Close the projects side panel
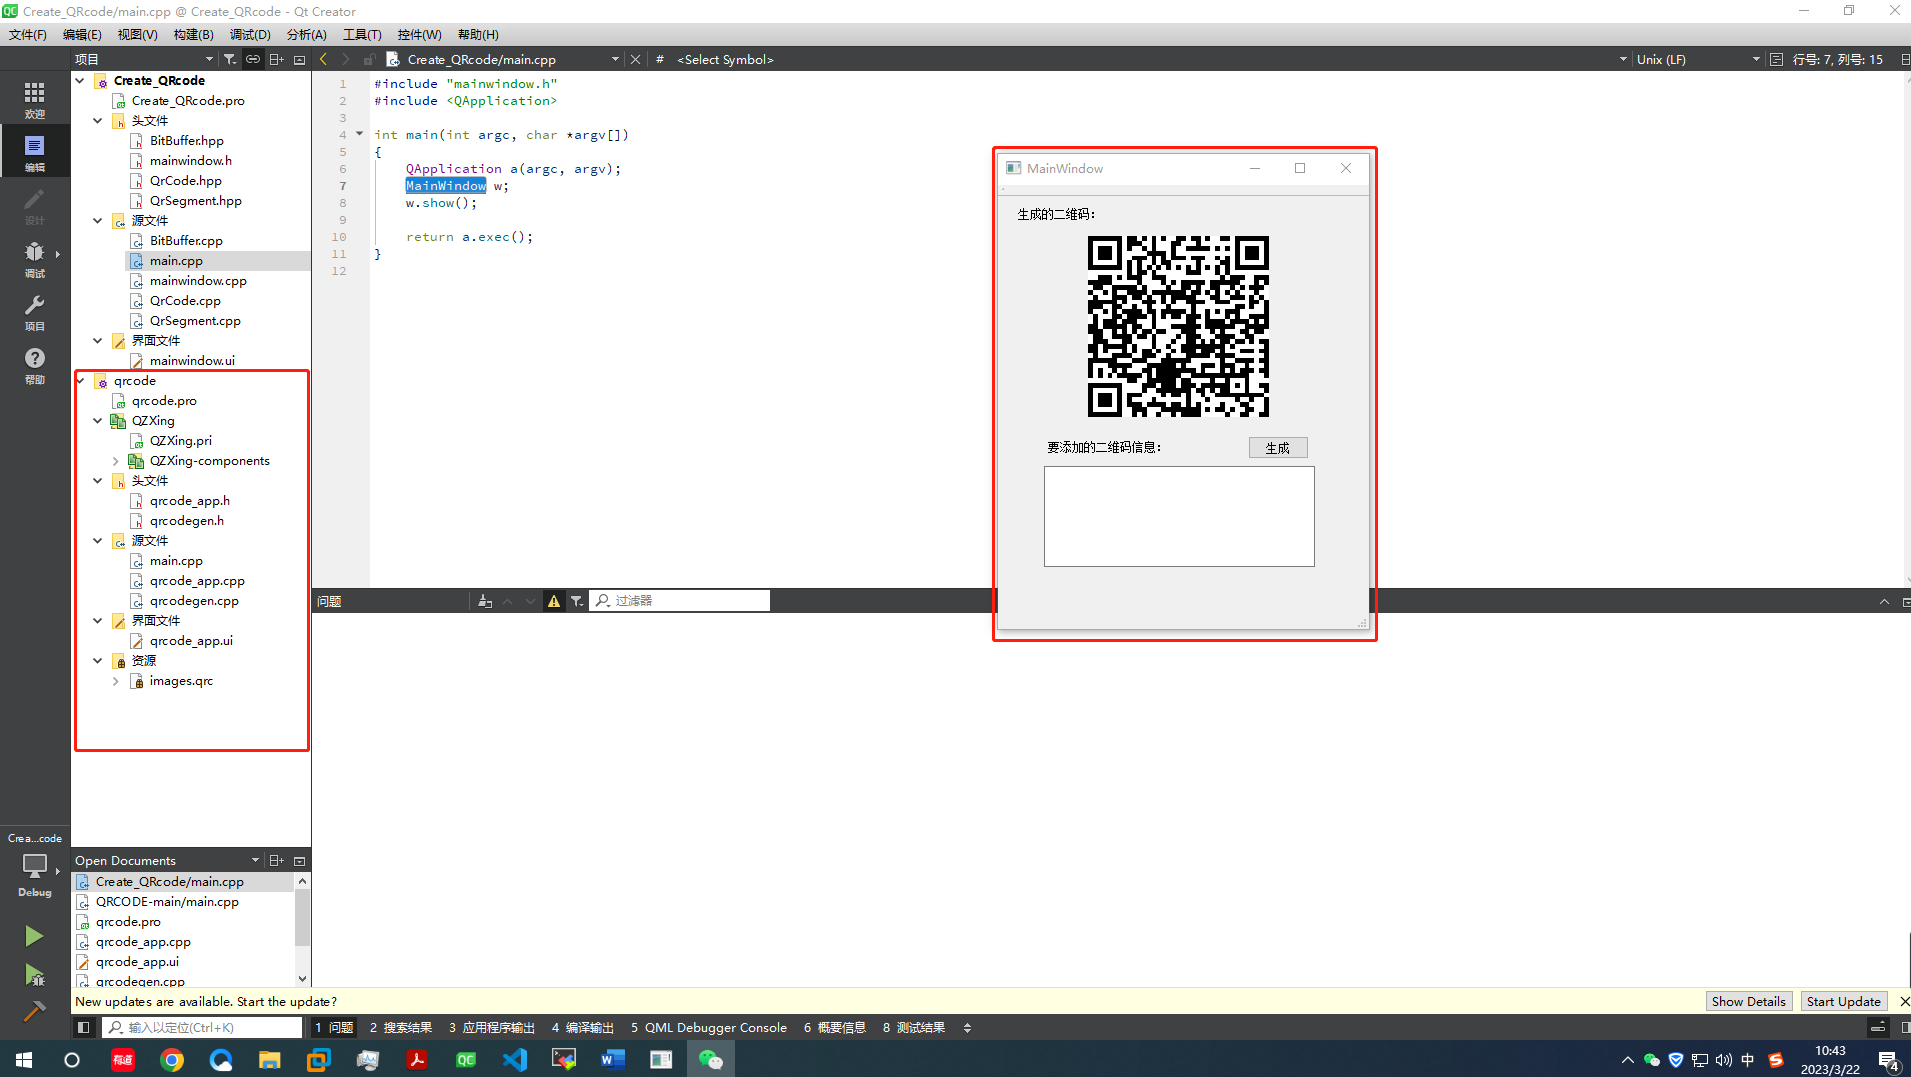The width and height of the screenshot is (1911, 1077). pyautogui.click(x=299, y=59)
